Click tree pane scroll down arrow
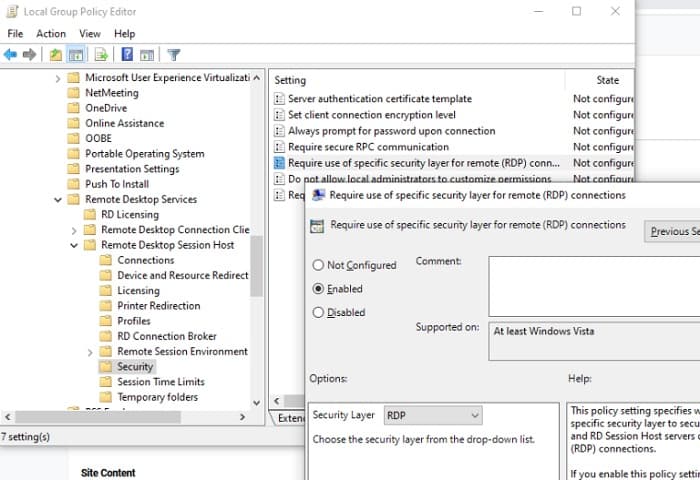This screenshot has height=480, width=700. point(257,403)
